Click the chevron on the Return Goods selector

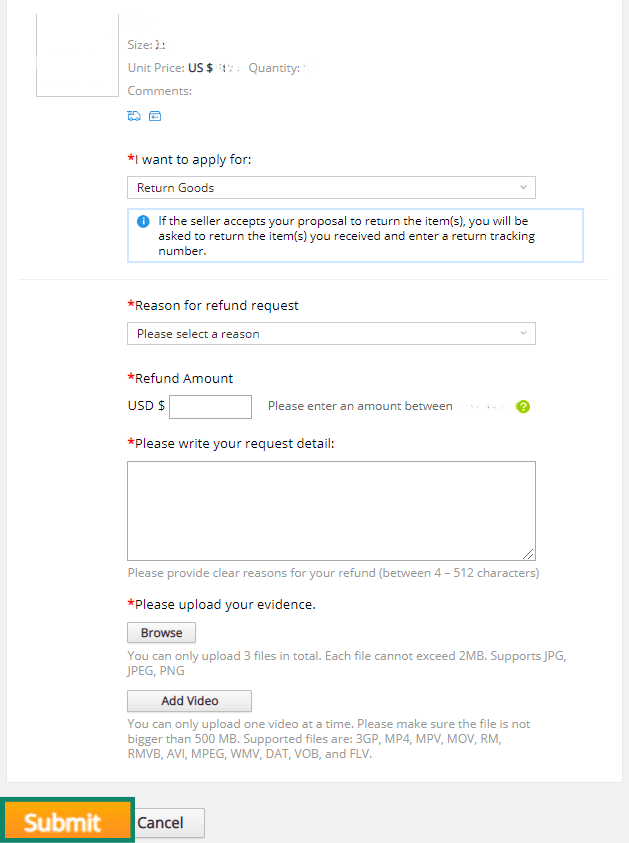click(x=523, y=187)
